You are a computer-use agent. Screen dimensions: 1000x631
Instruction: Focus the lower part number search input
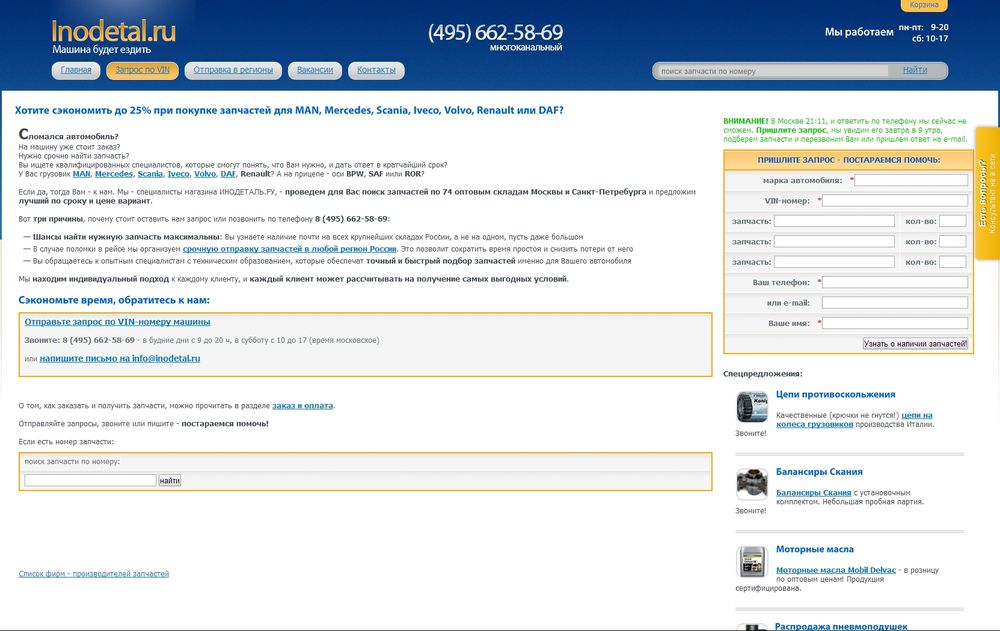[x=90, y=480]
